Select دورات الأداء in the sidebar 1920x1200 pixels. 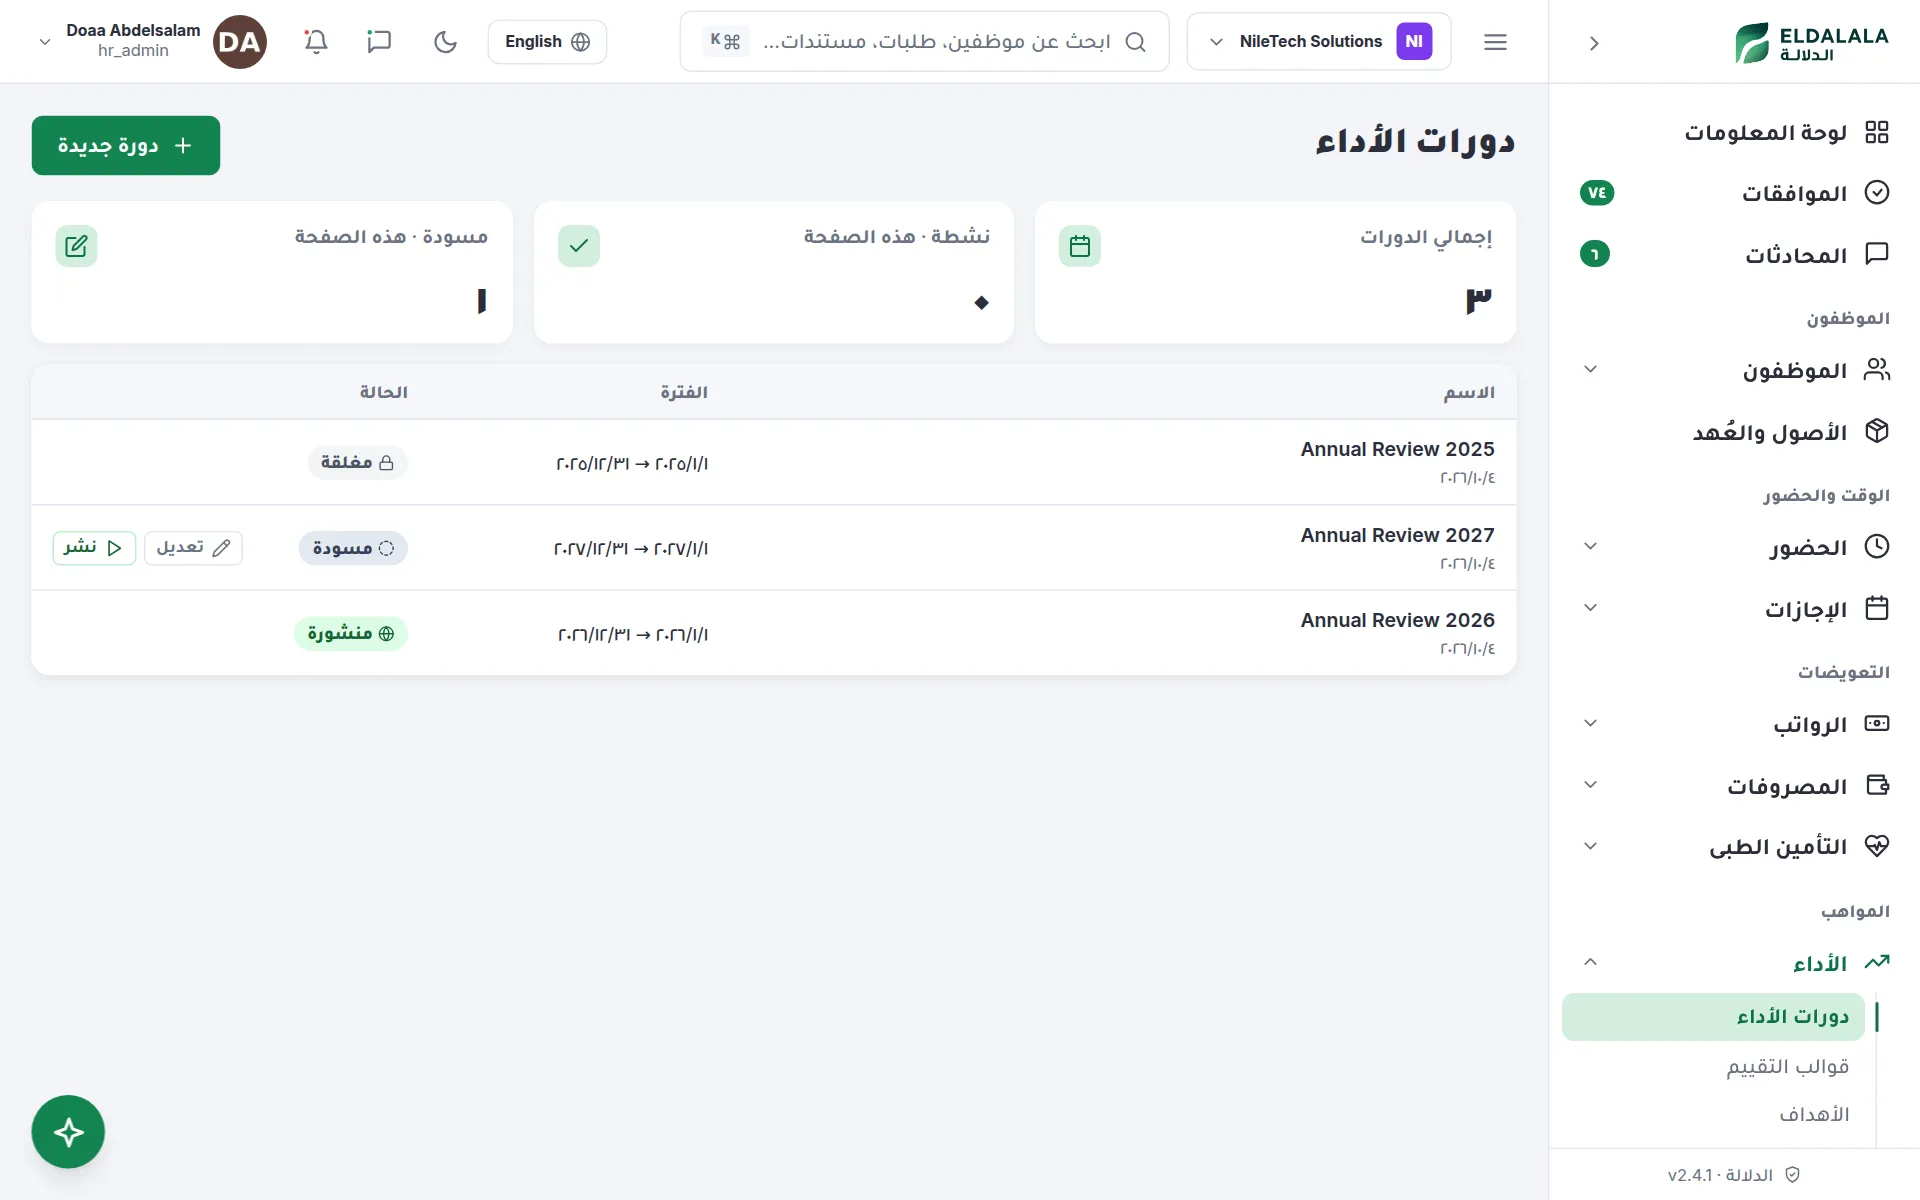(1713, 1017)
